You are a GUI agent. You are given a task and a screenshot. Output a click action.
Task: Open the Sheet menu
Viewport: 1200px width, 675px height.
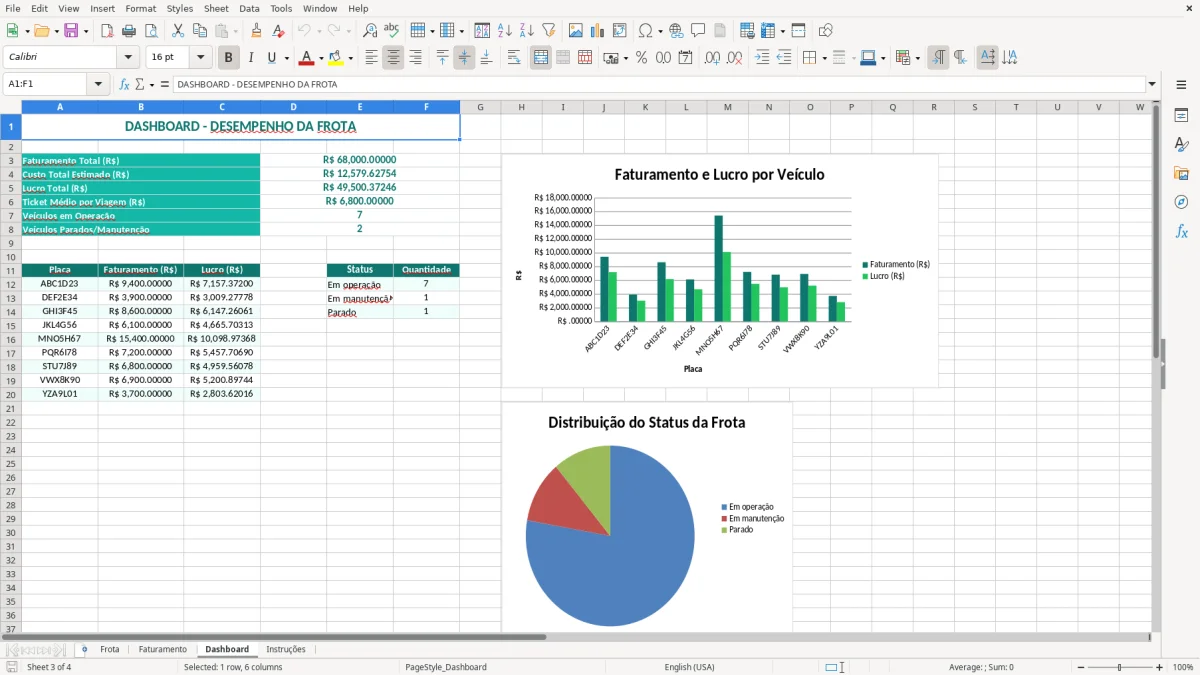click(216, 8)
